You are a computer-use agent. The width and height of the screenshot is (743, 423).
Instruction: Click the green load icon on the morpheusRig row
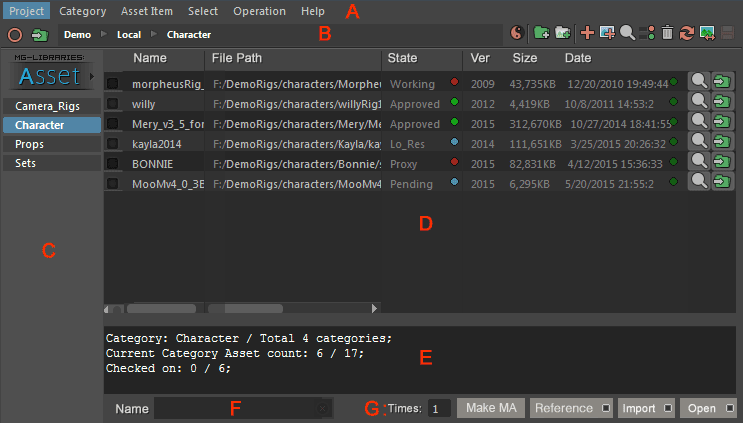[722, 81]
